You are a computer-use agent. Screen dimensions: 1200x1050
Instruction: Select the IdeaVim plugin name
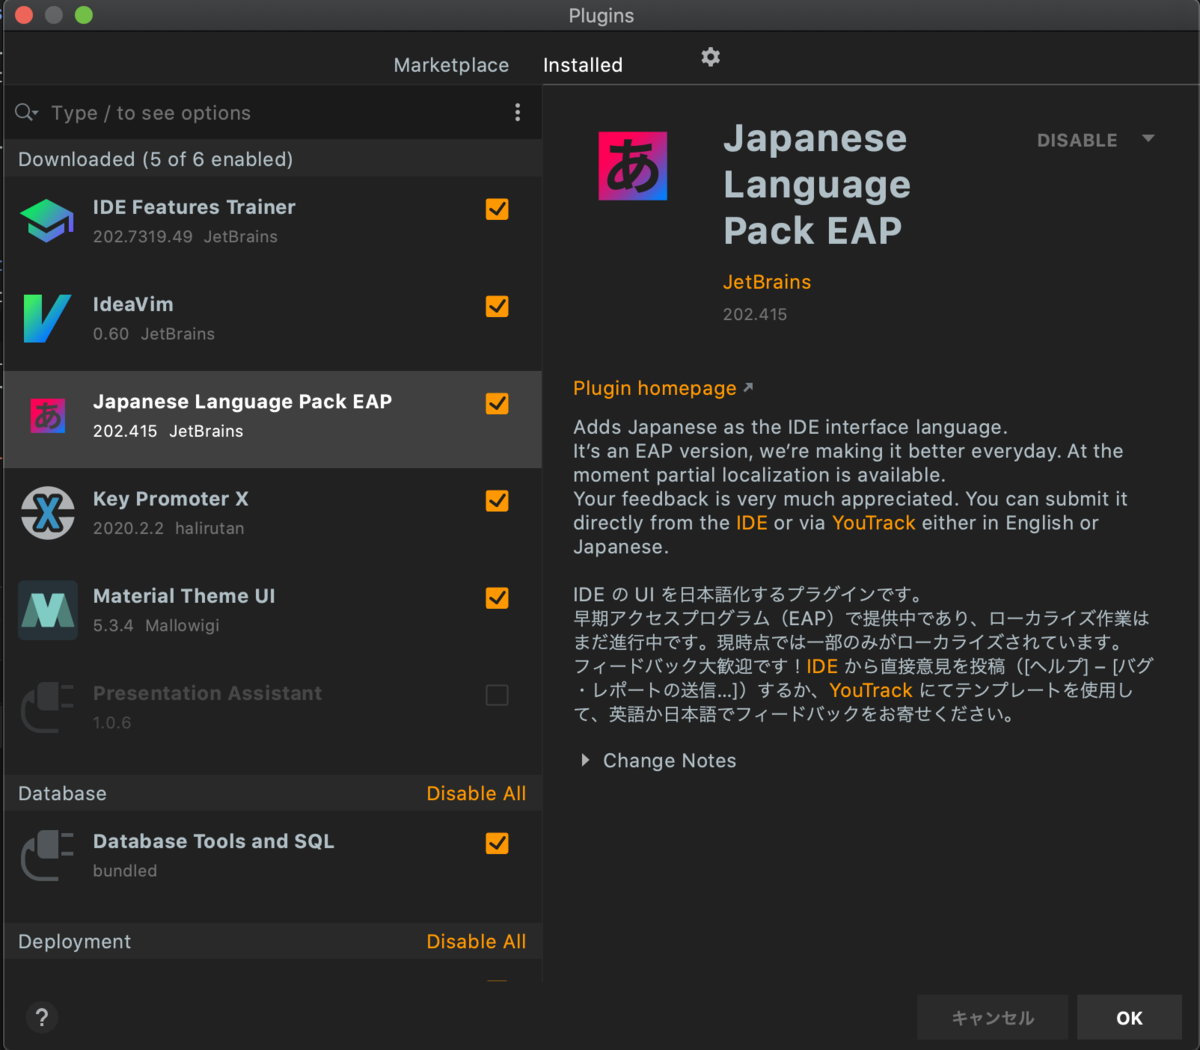point(133,304)
